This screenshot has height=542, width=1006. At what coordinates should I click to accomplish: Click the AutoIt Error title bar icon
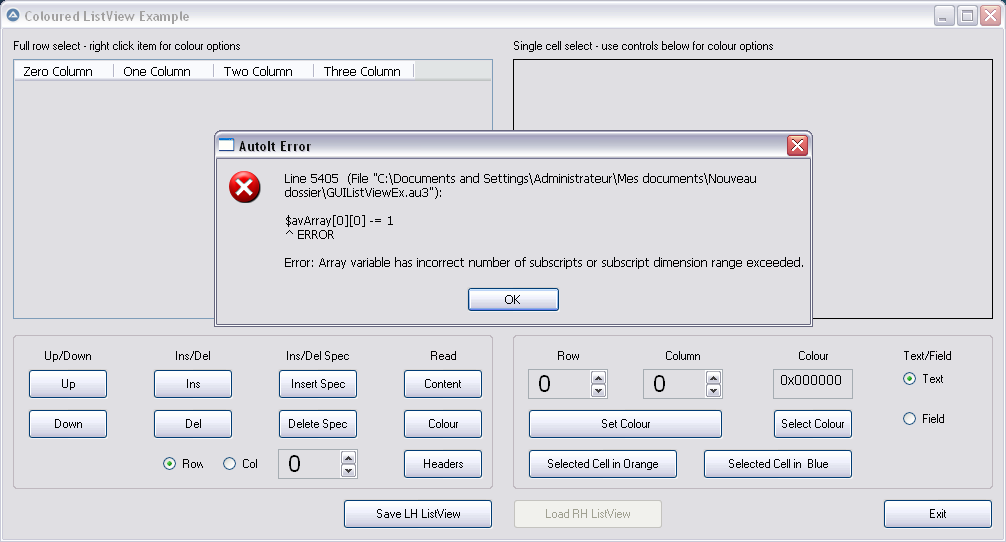tap(226, 145)
